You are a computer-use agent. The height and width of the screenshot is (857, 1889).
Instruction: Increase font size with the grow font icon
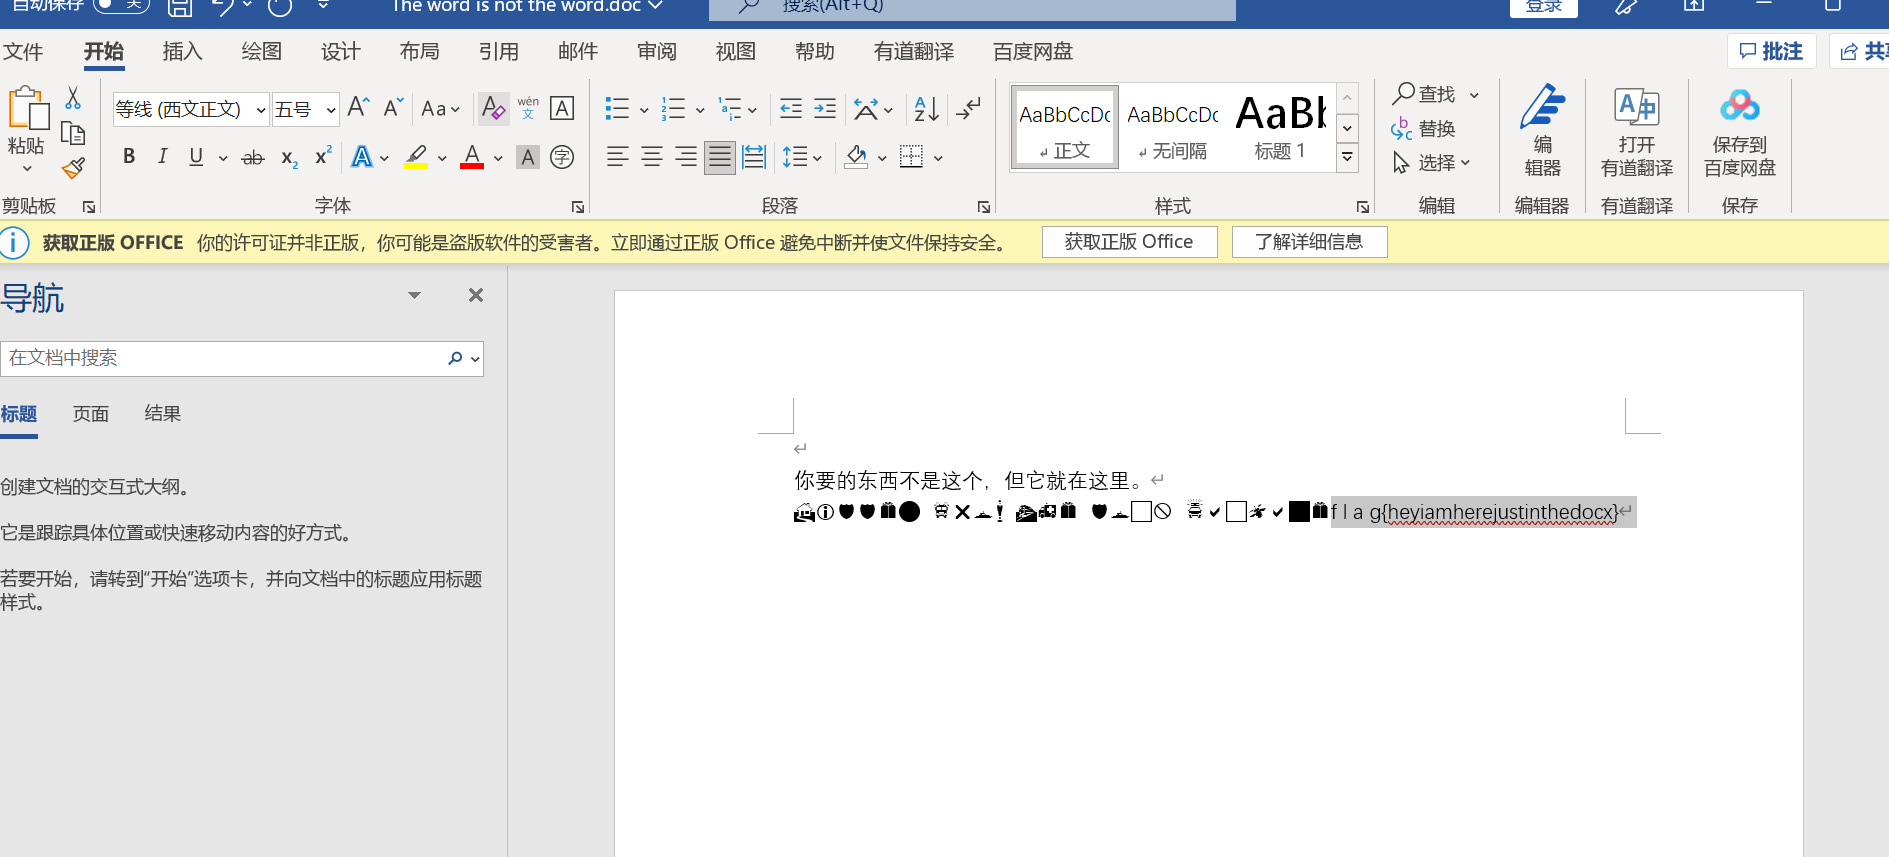click(x=359, y=108)
